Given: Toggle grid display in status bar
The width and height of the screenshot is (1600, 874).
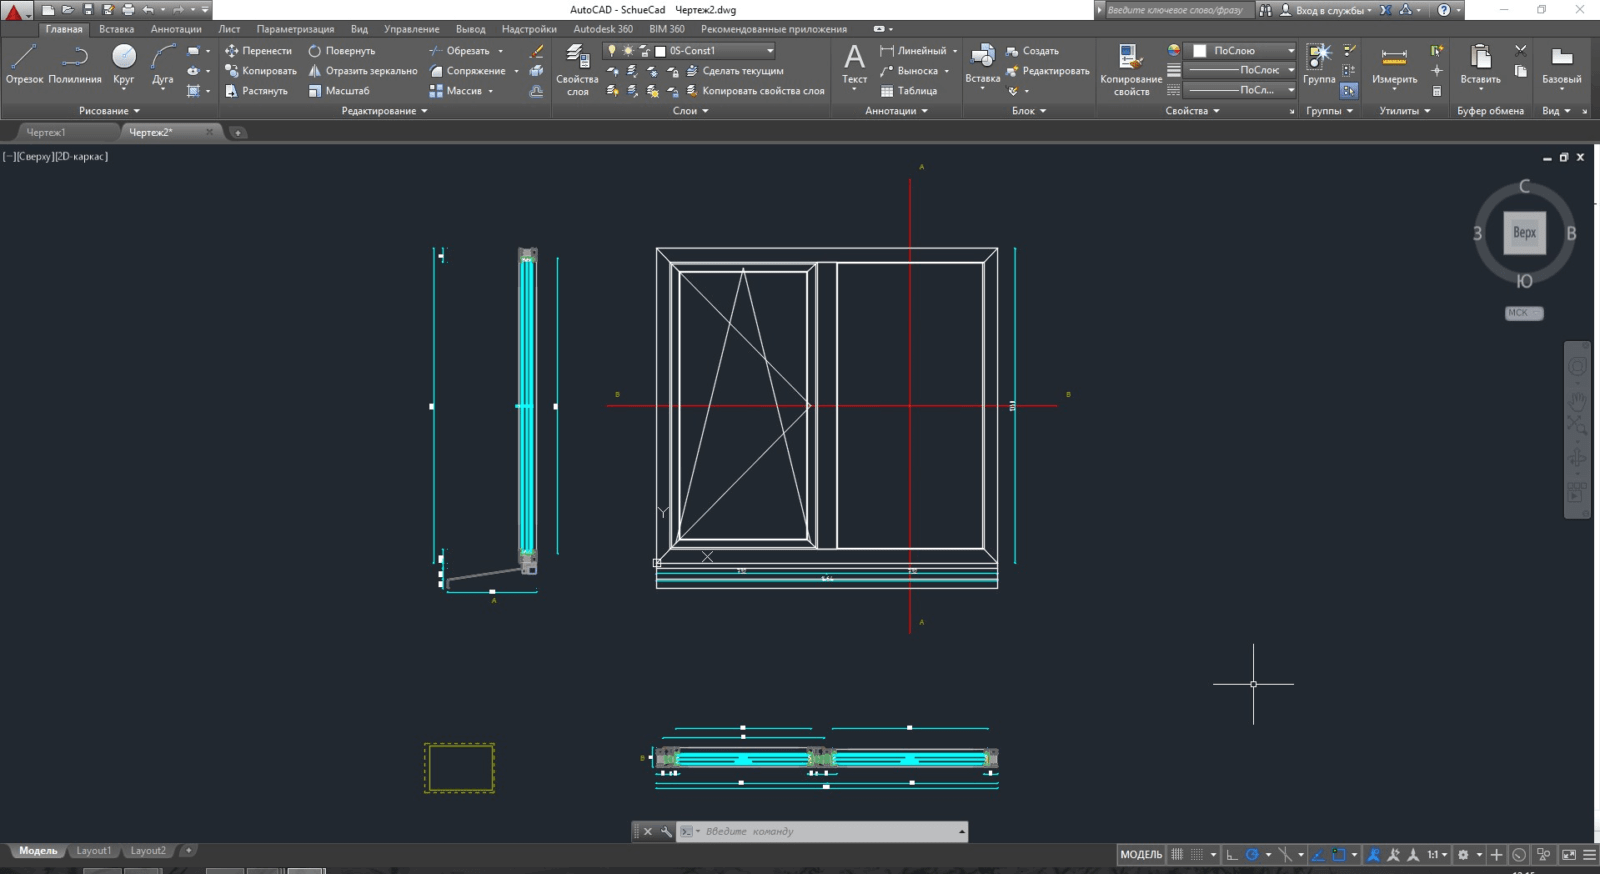Looking at the screenshot, I should coord(1177,855).
